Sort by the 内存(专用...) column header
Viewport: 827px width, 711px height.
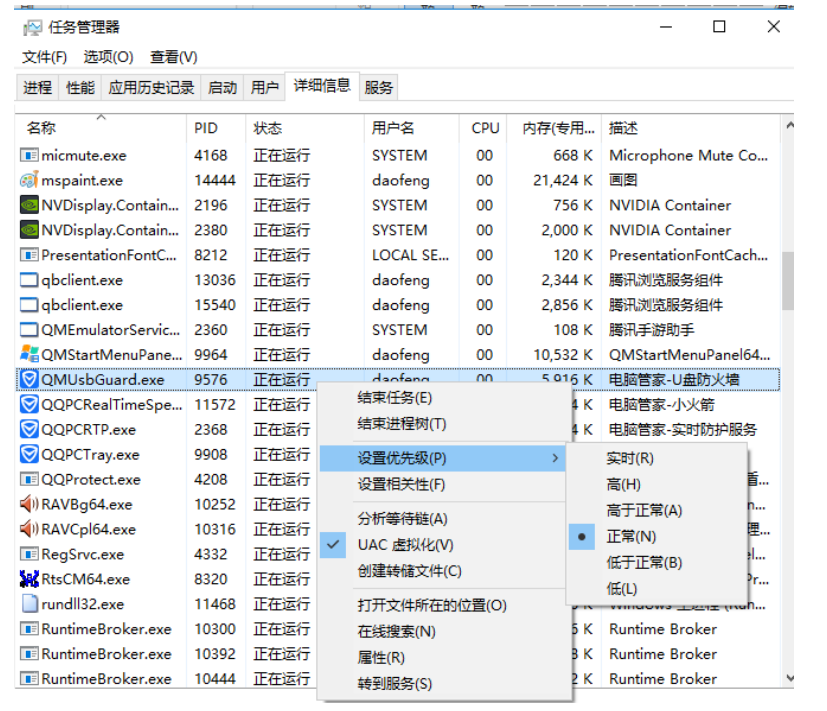click(554, 128)
